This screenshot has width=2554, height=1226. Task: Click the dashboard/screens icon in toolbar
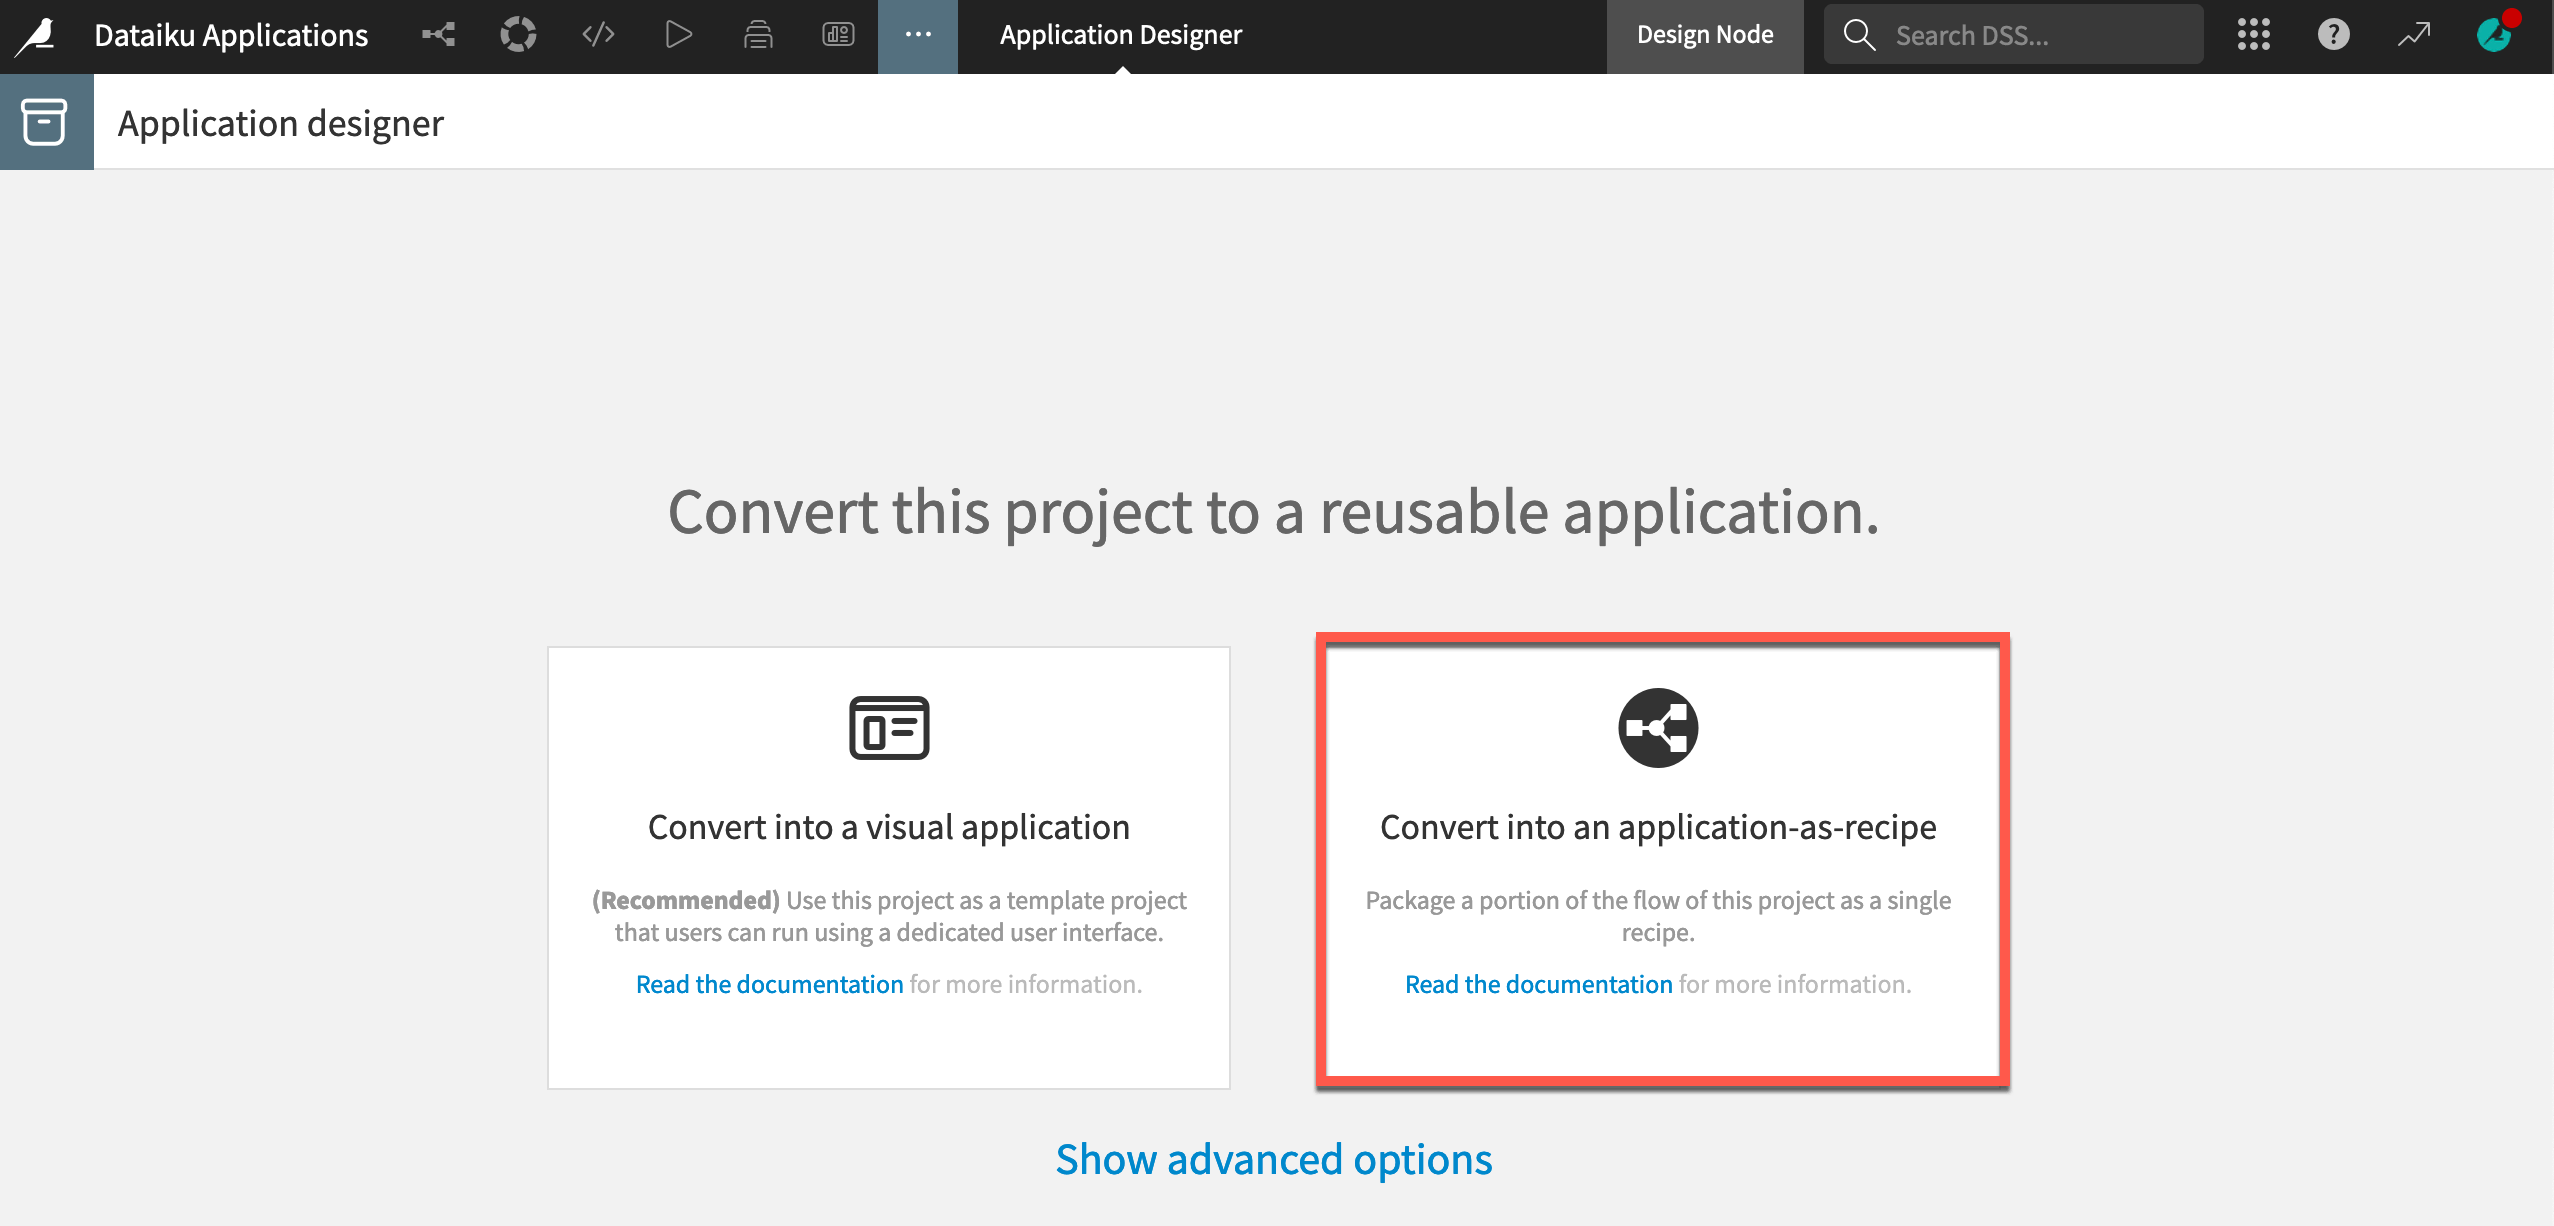click(839, 36)
